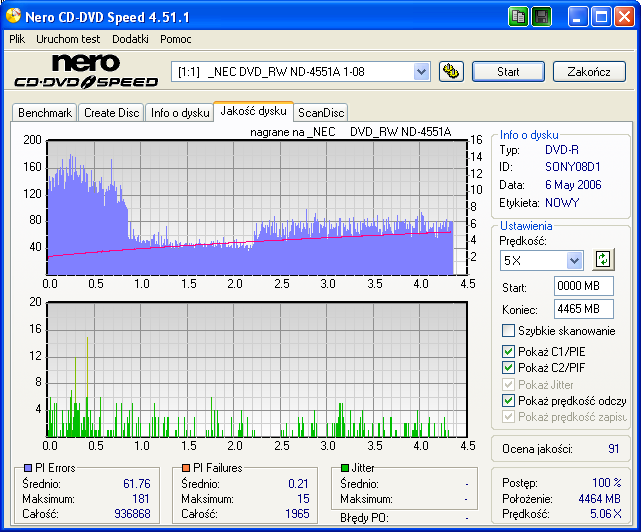This screenshot has height=532, width=641.
Task: Click the Nero disc icon in title bar
Action: point(13,16)
